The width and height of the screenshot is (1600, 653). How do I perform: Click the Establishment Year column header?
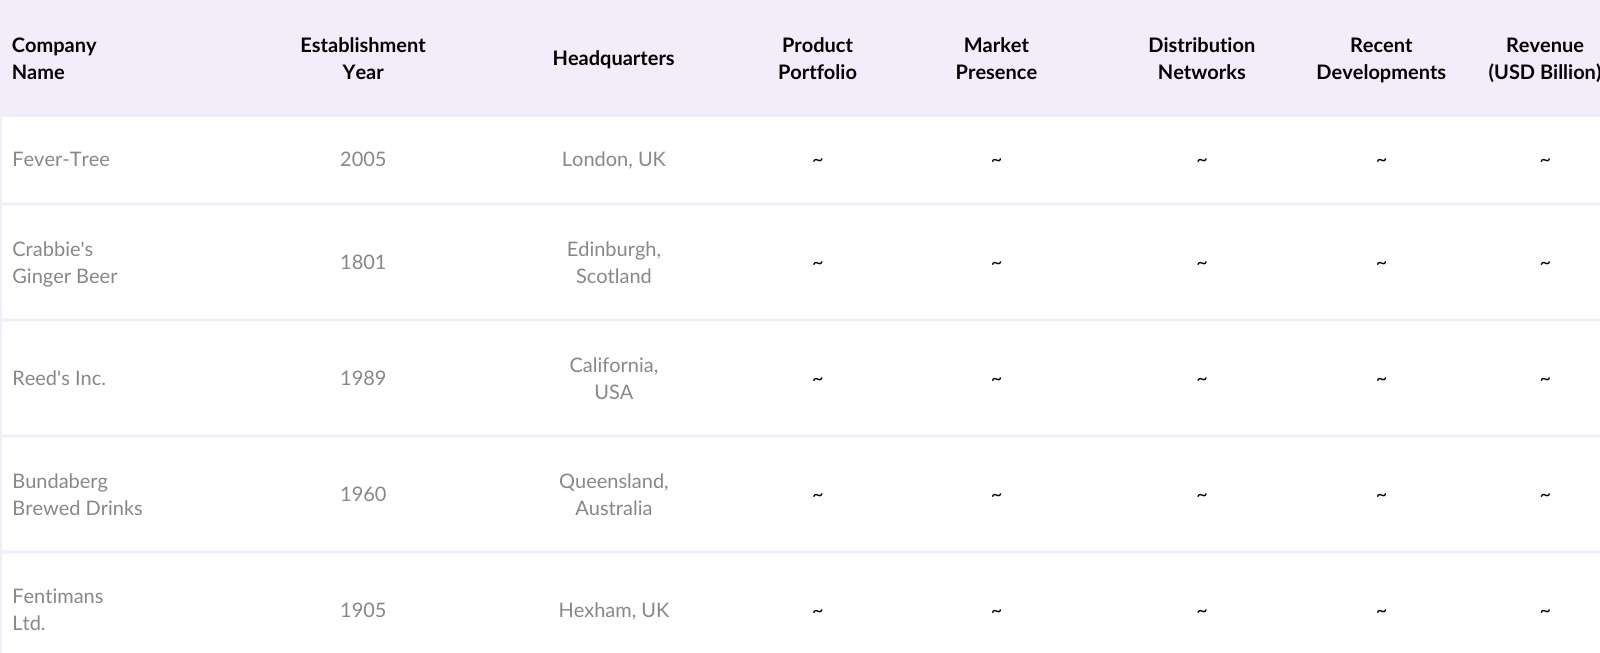coord(362,58)
